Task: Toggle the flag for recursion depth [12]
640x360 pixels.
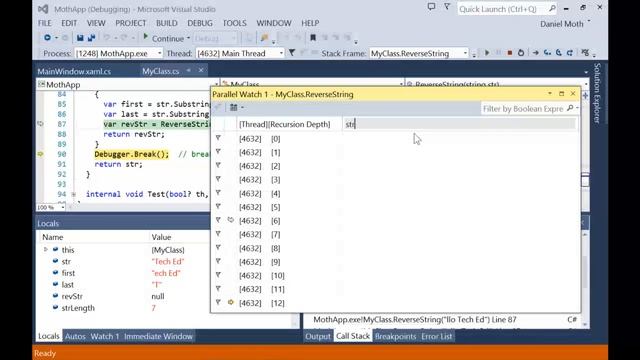Action: (218, 302)
